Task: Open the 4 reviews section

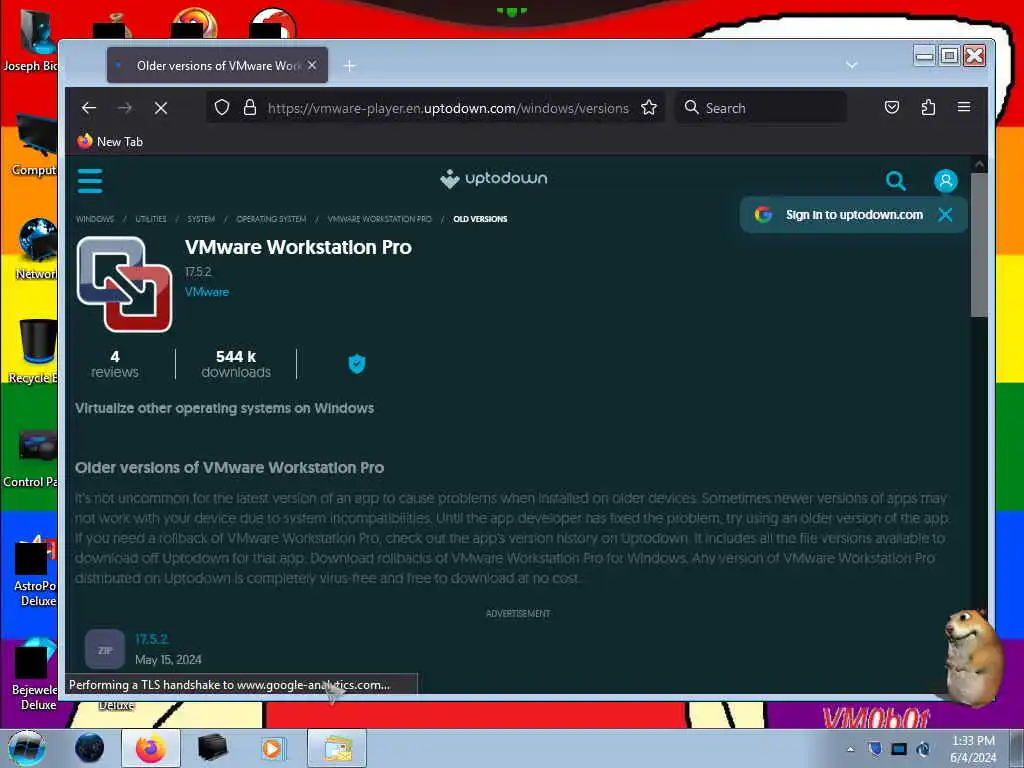Action: 115,364
